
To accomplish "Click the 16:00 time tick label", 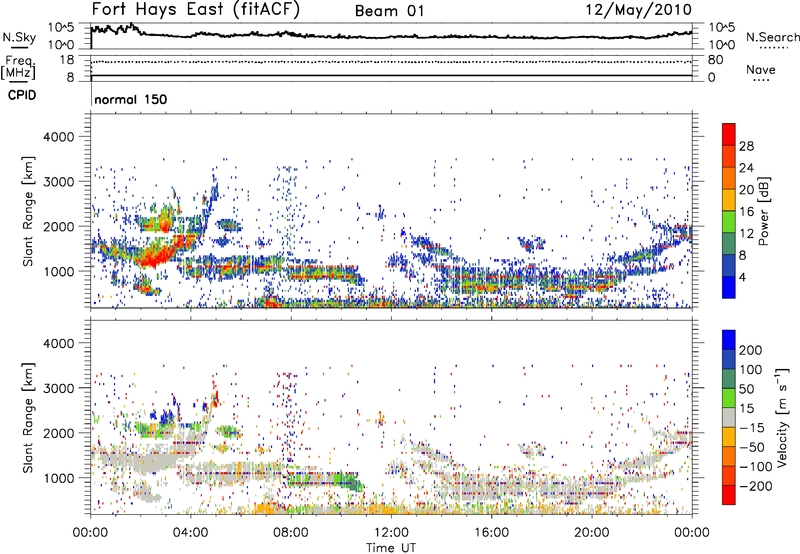I will (491, 533).
